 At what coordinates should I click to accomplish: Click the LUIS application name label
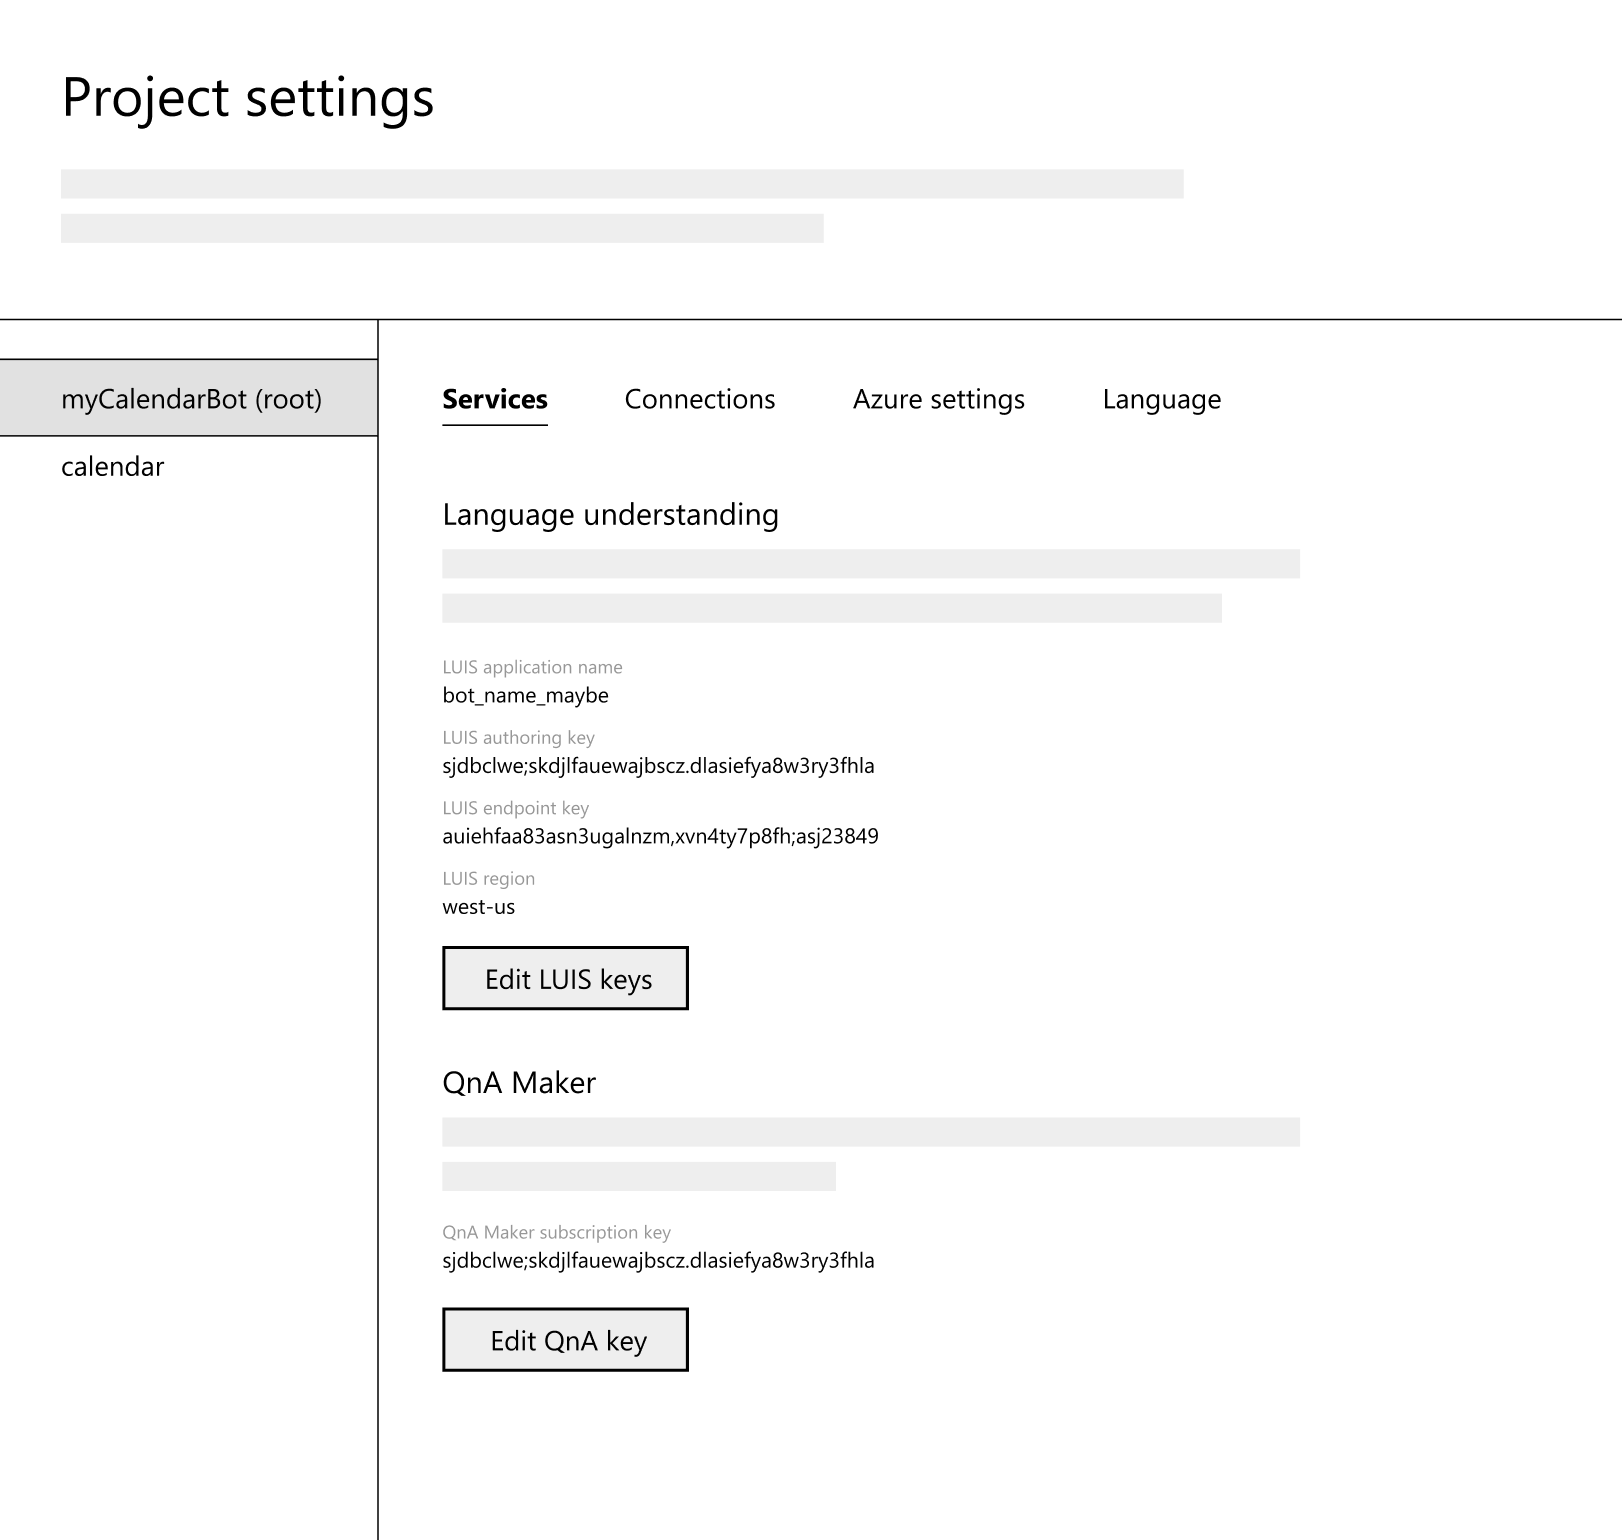[x=533, y=667]
